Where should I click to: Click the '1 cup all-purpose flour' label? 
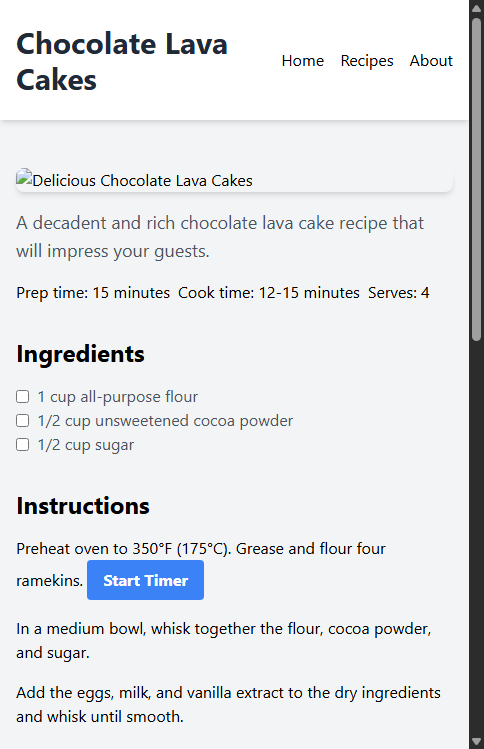click(118, 396)
